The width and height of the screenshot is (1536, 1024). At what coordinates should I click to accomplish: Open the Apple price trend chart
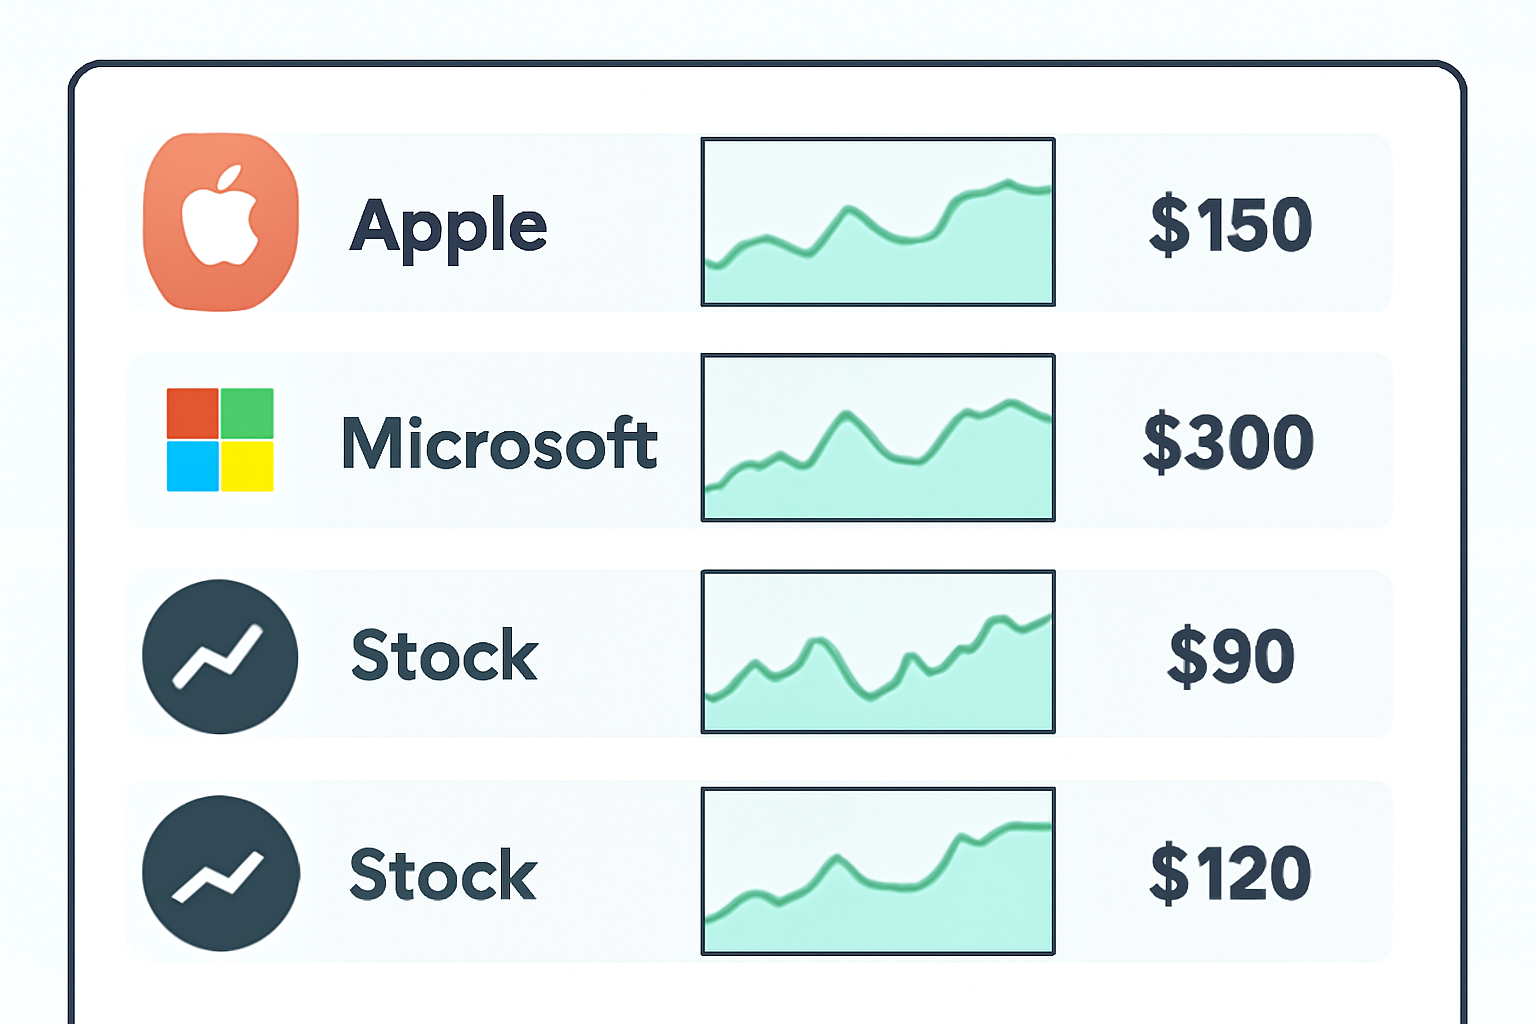878,222
